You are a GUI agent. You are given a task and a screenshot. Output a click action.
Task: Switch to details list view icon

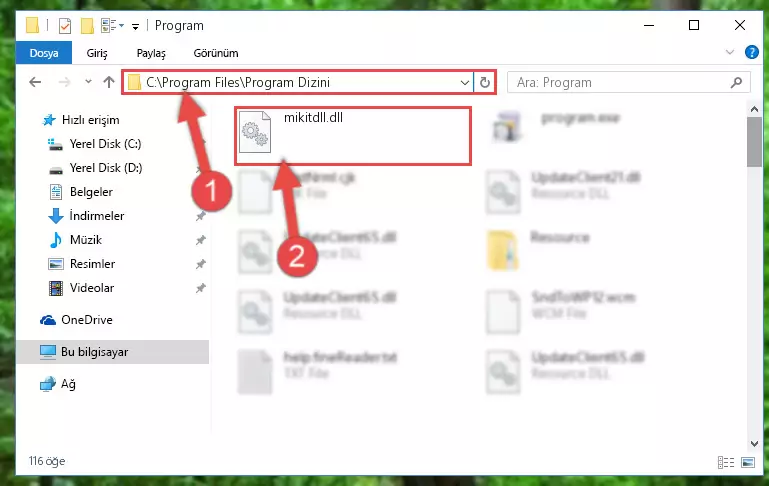tap(726, 462)
